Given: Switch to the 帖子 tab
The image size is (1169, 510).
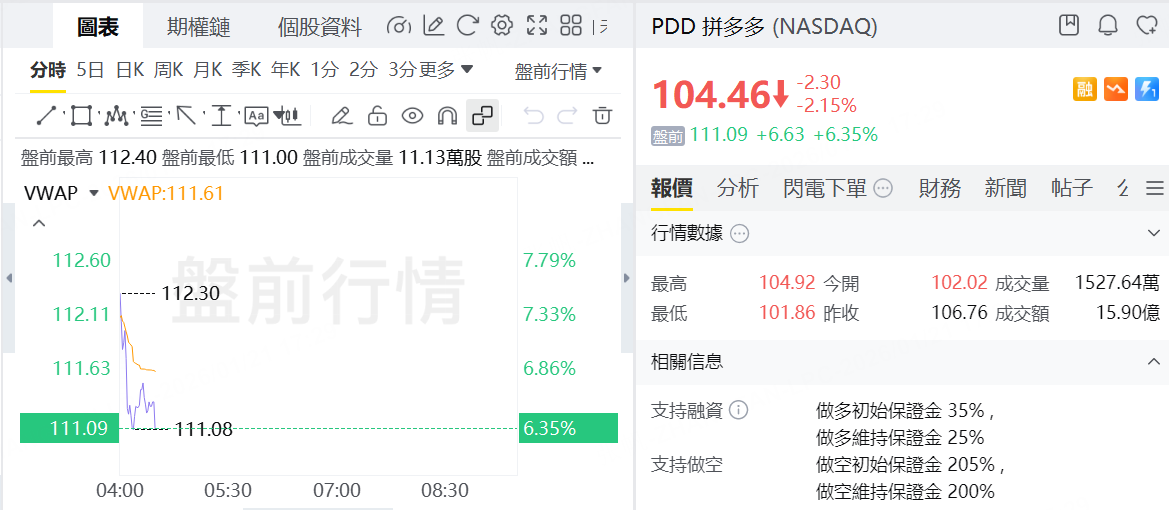Looking at the screenshot, I should [x=1072, y=188].
